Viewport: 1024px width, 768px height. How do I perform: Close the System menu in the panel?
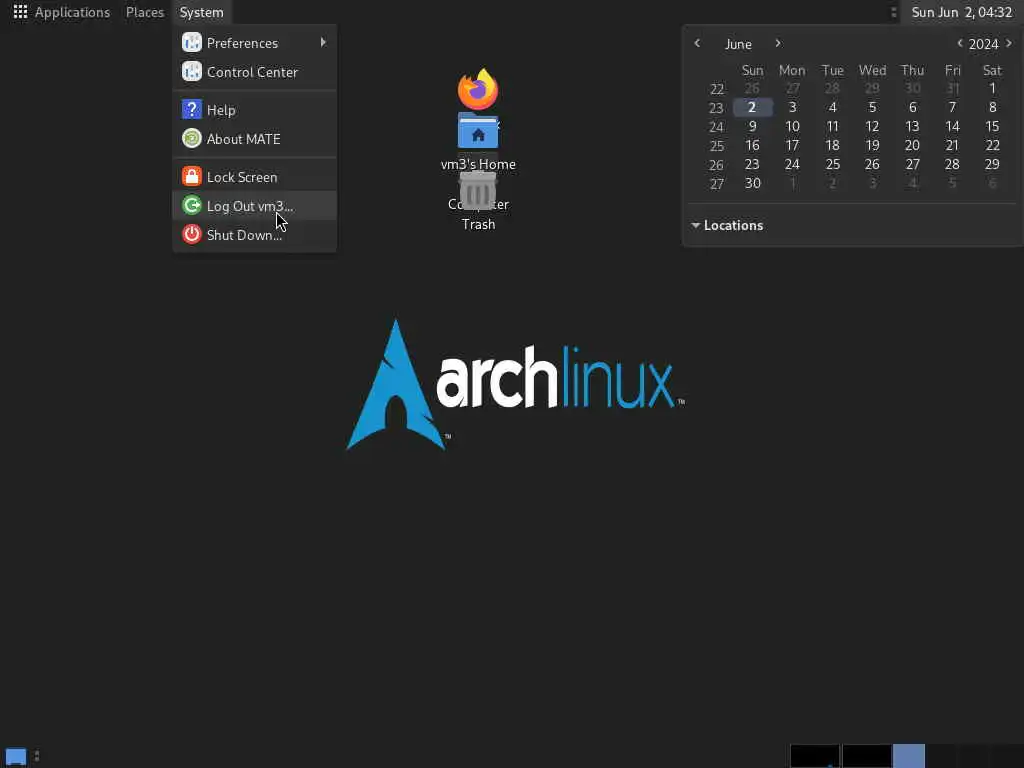[201, 12]
